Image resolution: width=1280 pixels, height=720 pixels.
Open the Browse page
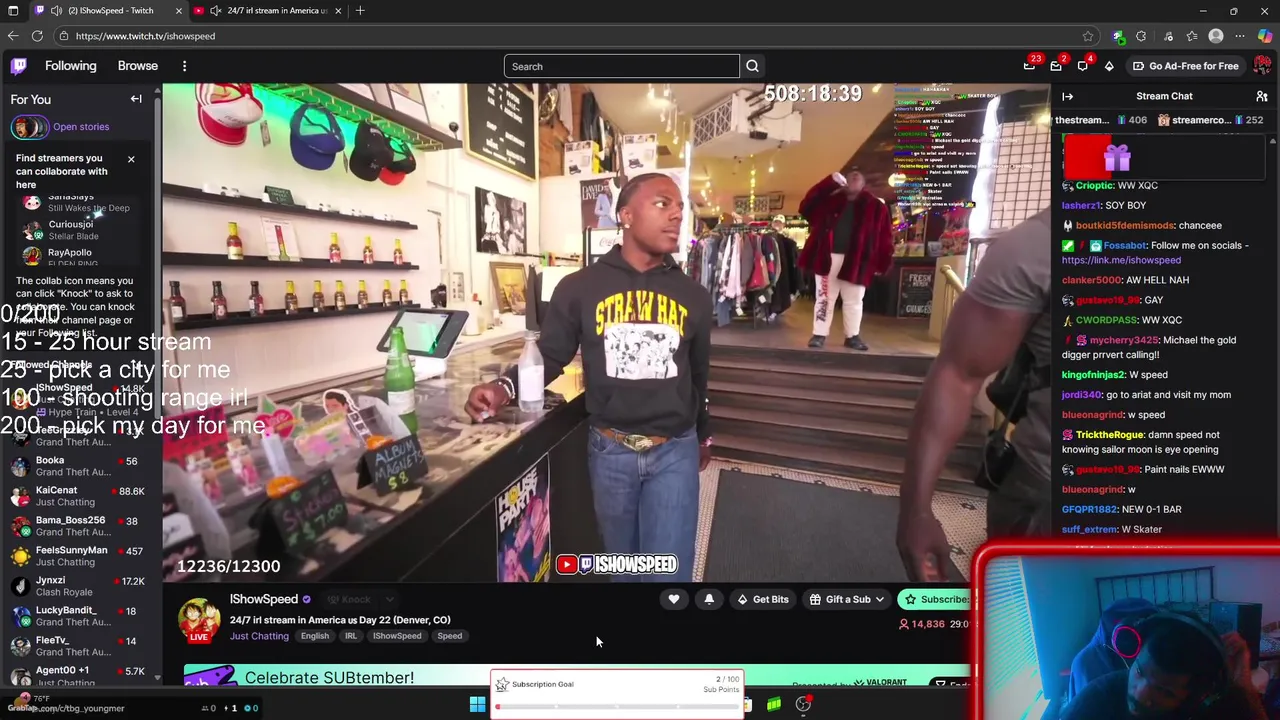pyautogui.click(x=138, y=66)
